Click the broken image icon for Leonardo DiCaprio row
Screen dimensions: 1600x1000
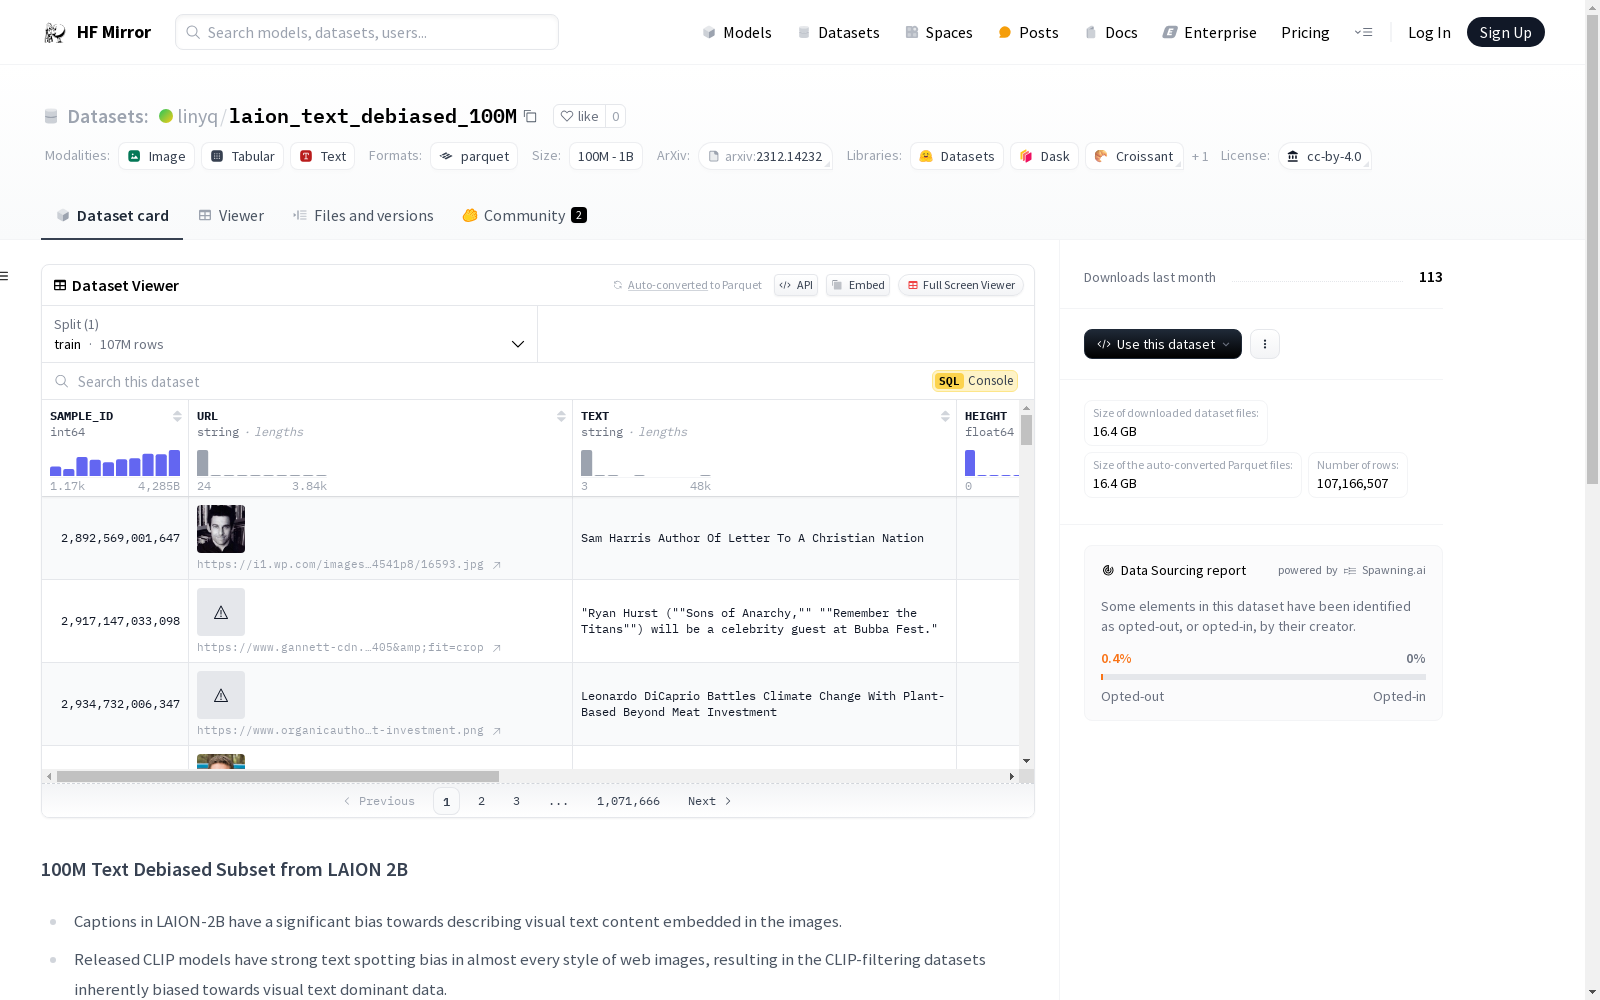[221, 695]
